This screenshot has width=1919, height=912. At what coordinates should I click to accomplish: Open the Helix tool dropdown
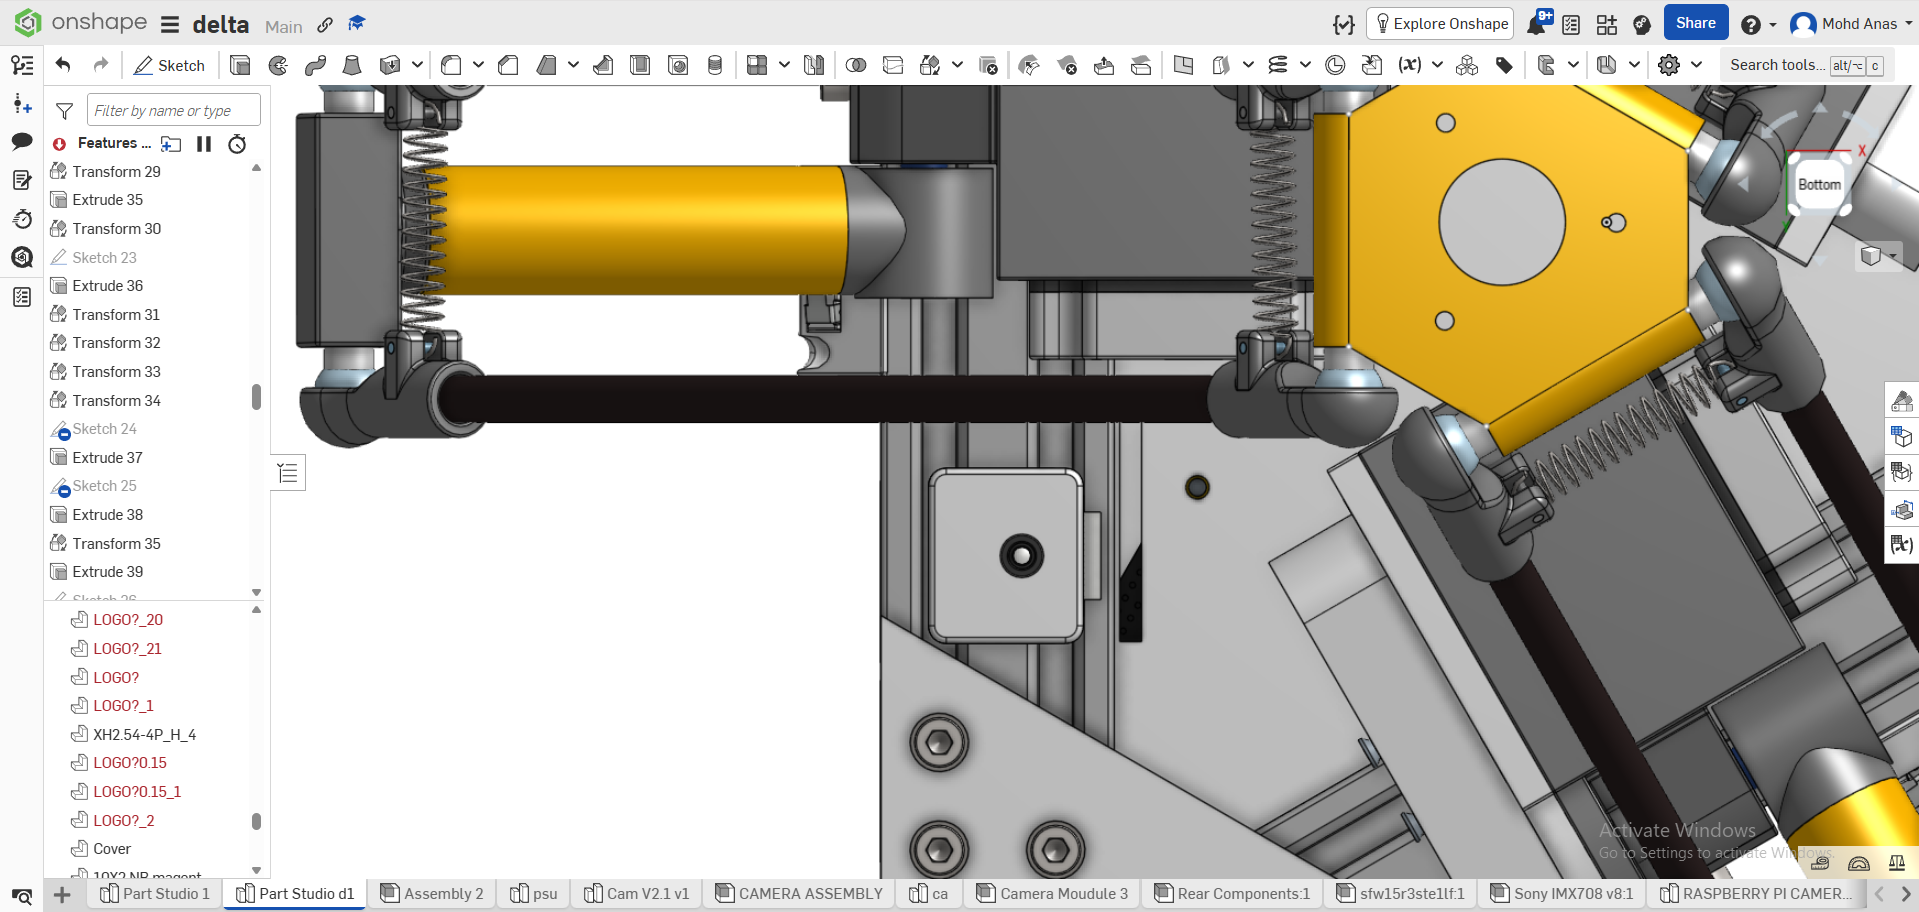[1305, 65]
